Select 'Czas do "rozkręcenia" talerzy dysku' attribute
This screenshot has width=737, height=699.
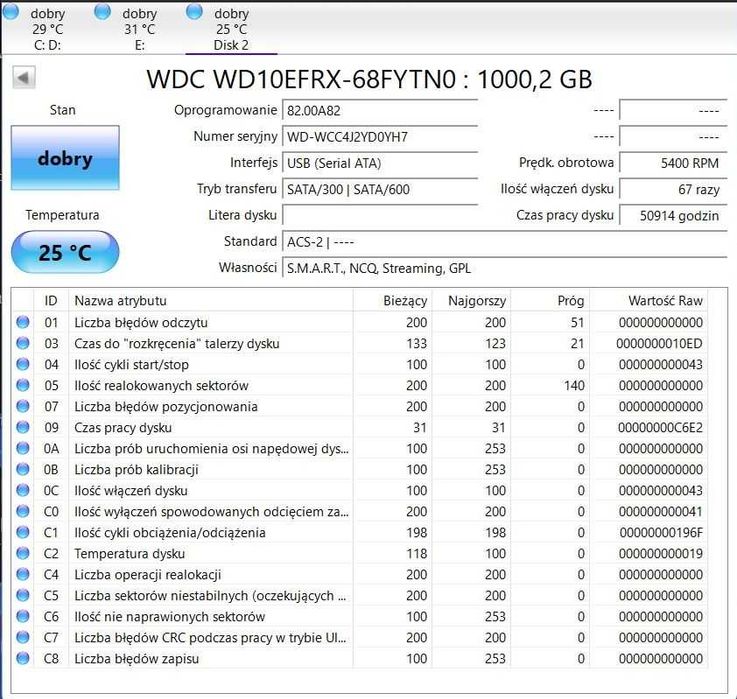click(177, 344)
